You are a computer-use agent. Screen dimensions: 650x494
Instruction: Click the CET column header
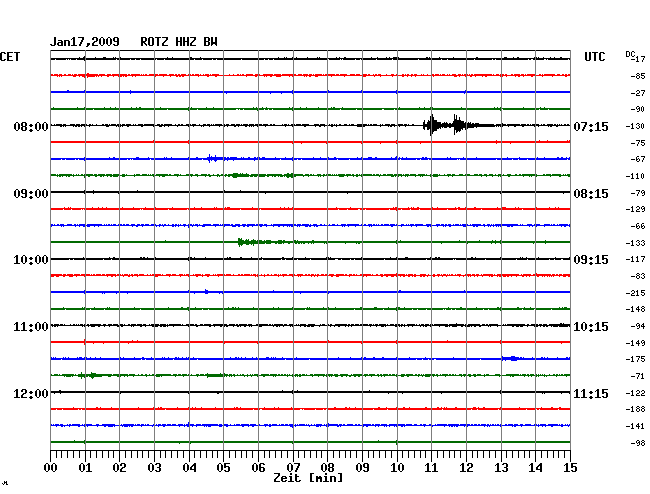10,57
